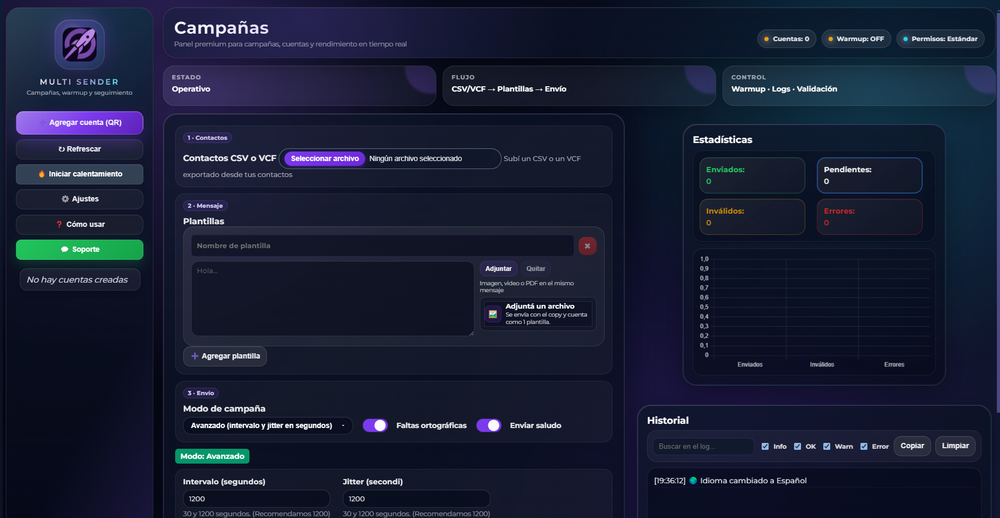Click the Permisos: Estándar status pill
1000x518 pixels.
pyautogui.click(x=940, y=39)
